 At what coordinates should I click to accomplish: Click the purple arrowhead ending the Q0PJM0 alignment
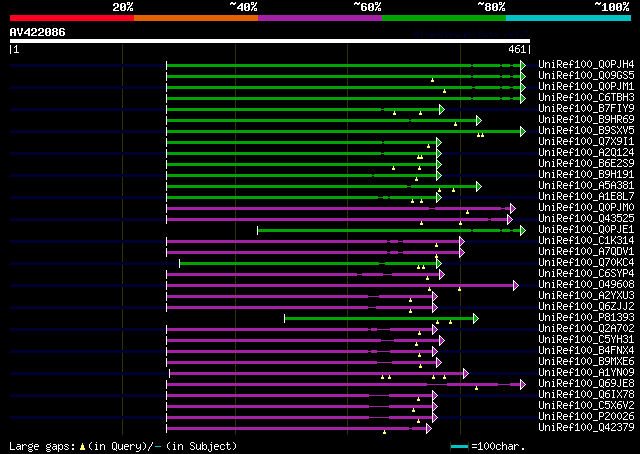(x=513, y=209)
